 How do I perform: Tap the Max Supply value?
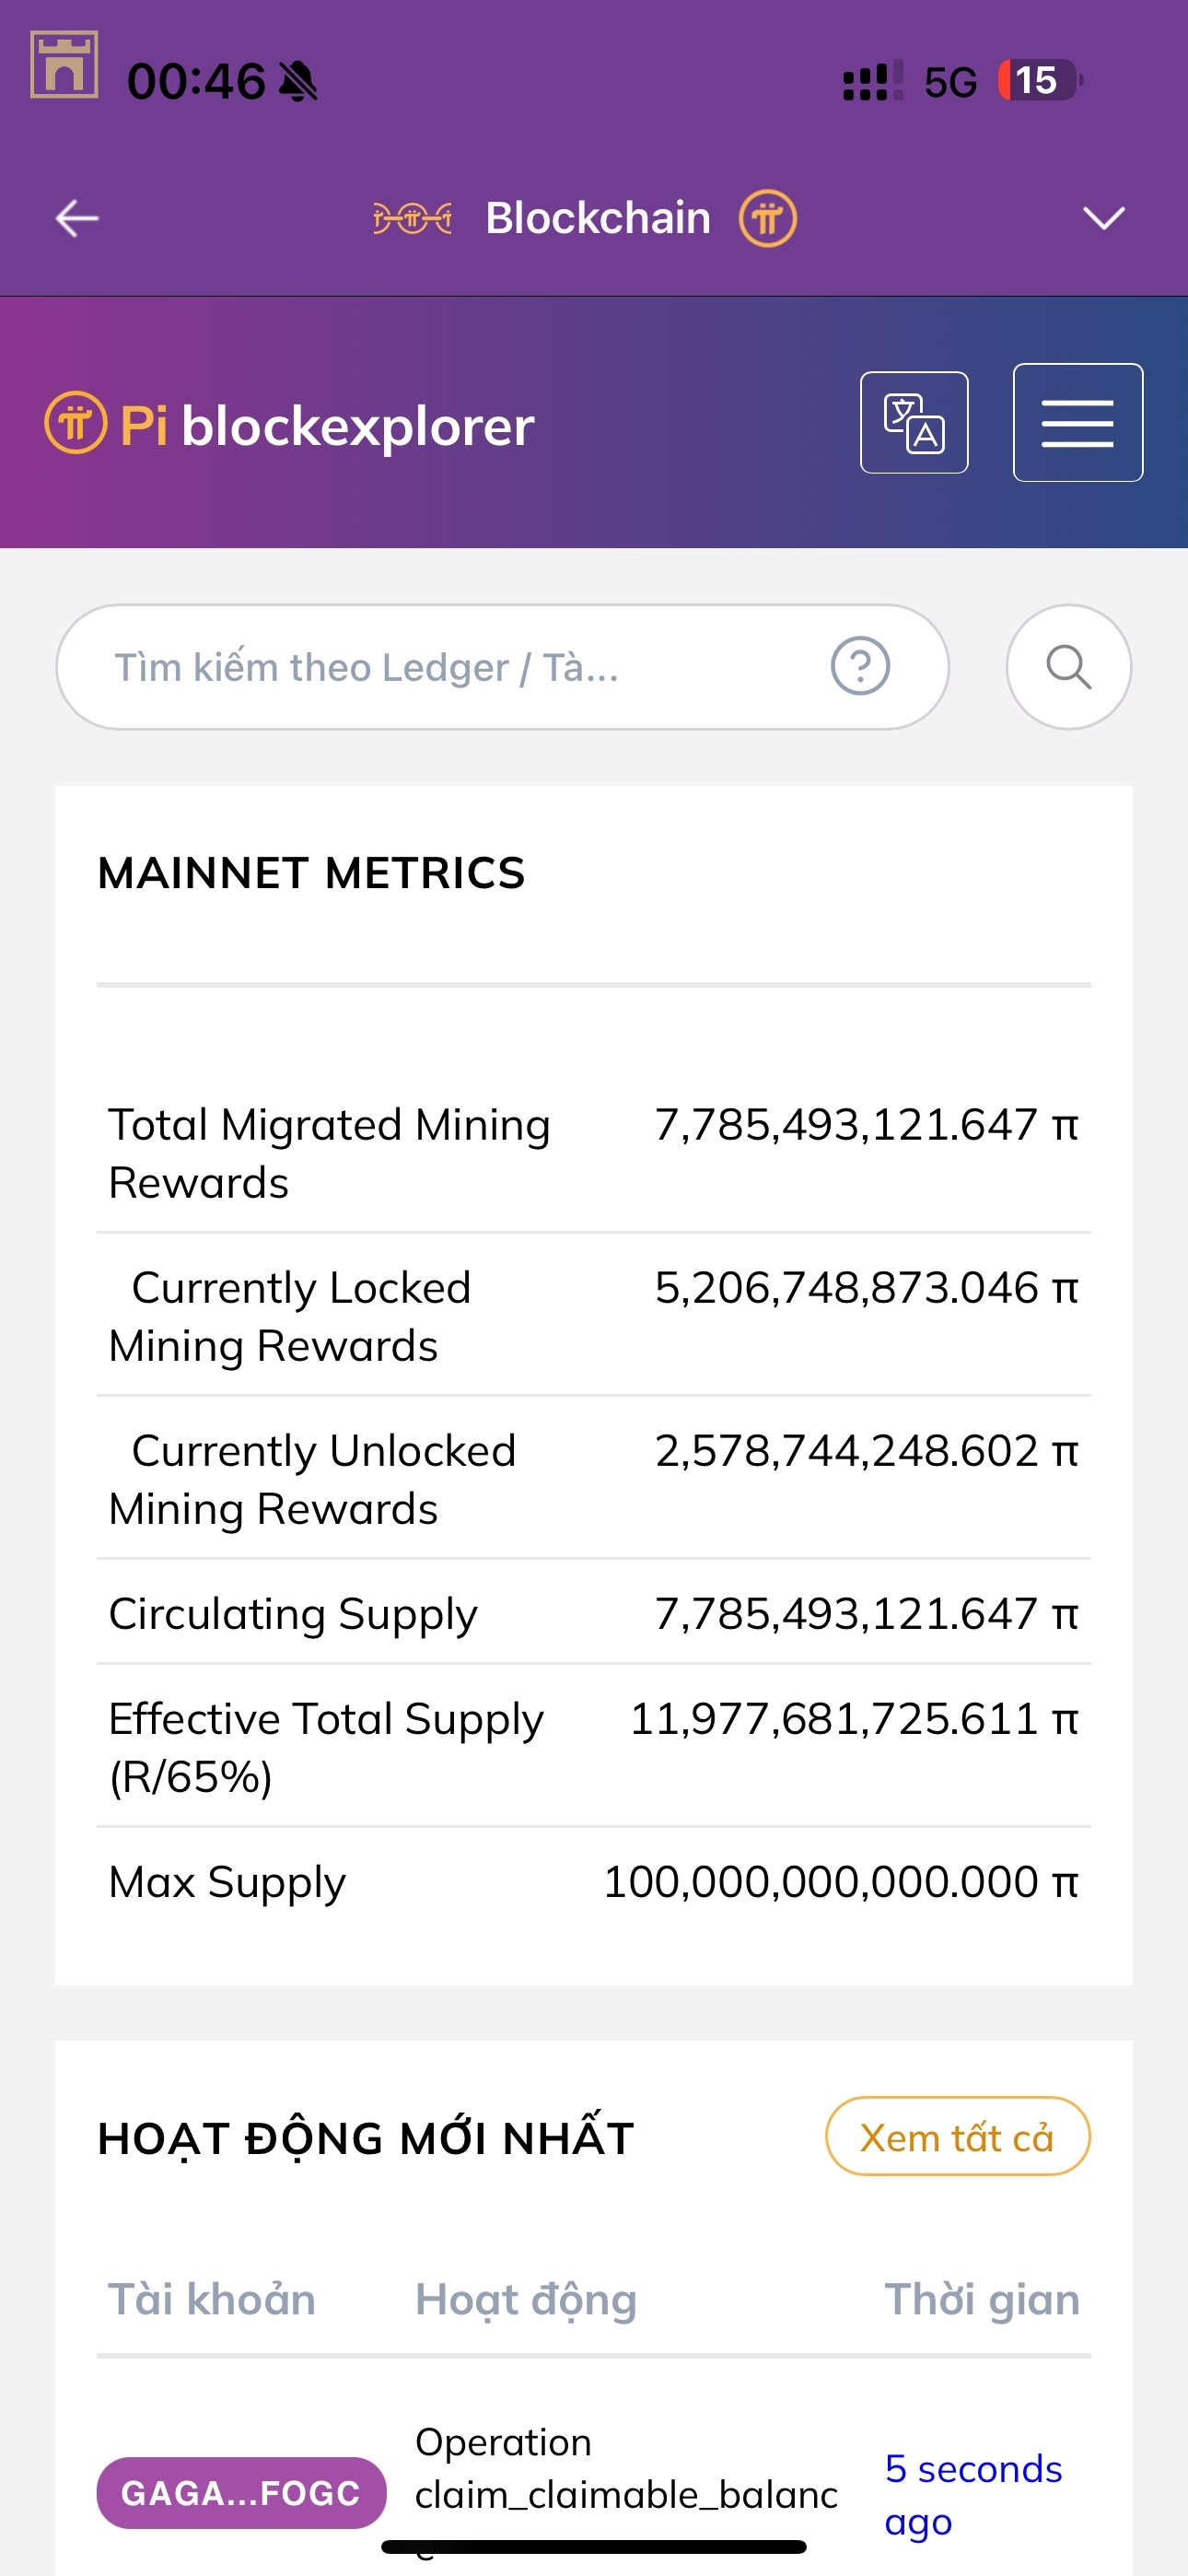coord(840,1882)
